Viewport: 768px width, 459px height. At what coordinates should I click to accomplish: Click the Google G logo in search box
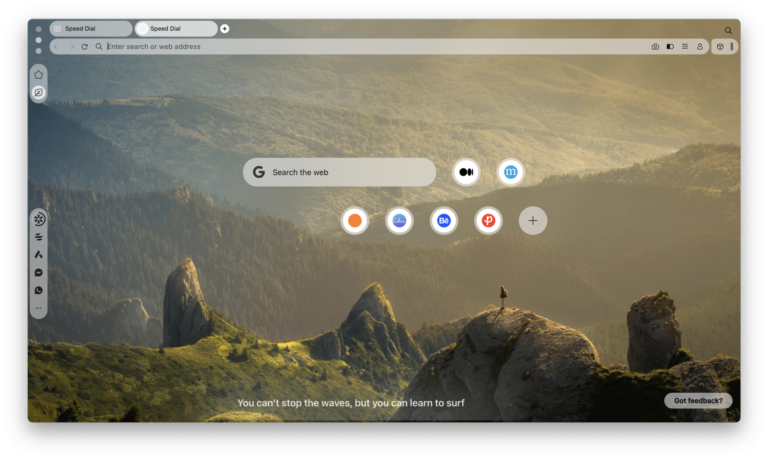[259, 172]
